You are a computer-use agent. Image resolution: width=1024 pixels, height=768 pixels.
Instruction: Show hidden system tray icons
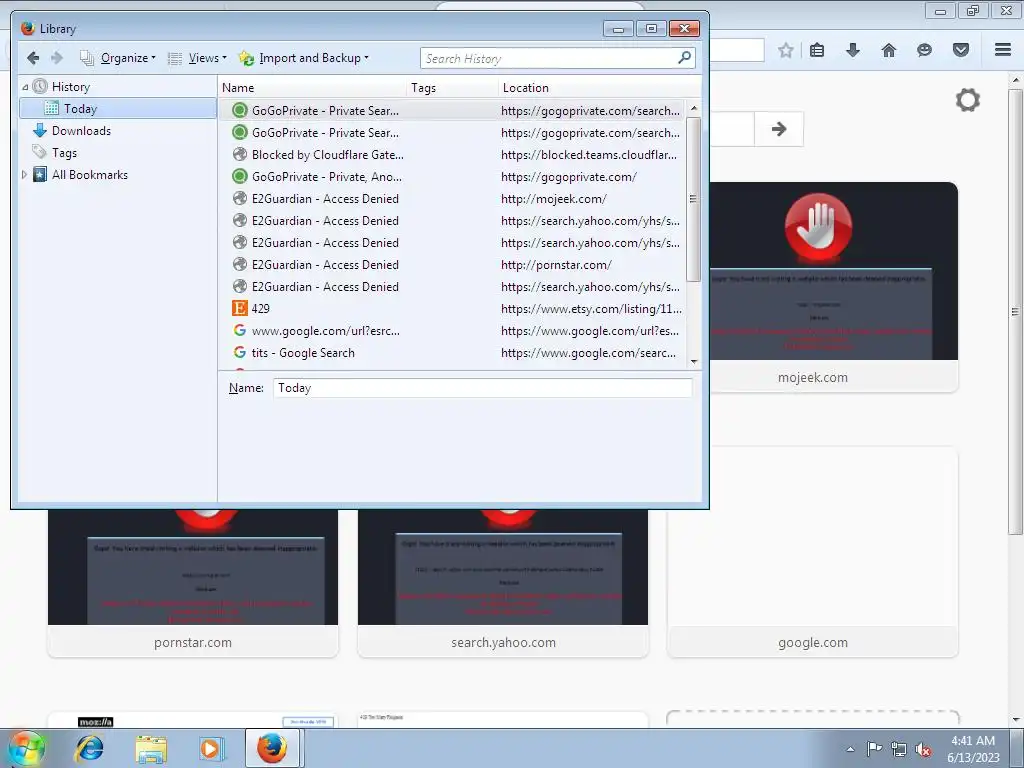(850, 749)
